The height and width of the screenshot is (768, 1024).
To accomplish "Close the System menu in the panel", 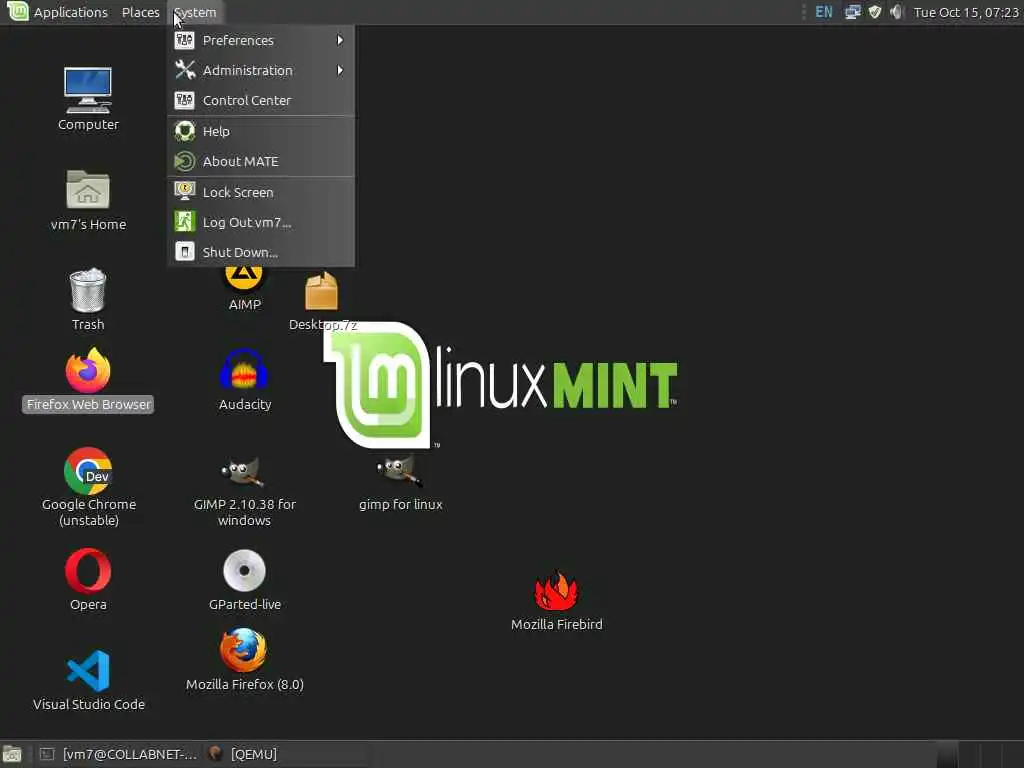I will pyautogui.click(x=195, y=12).
